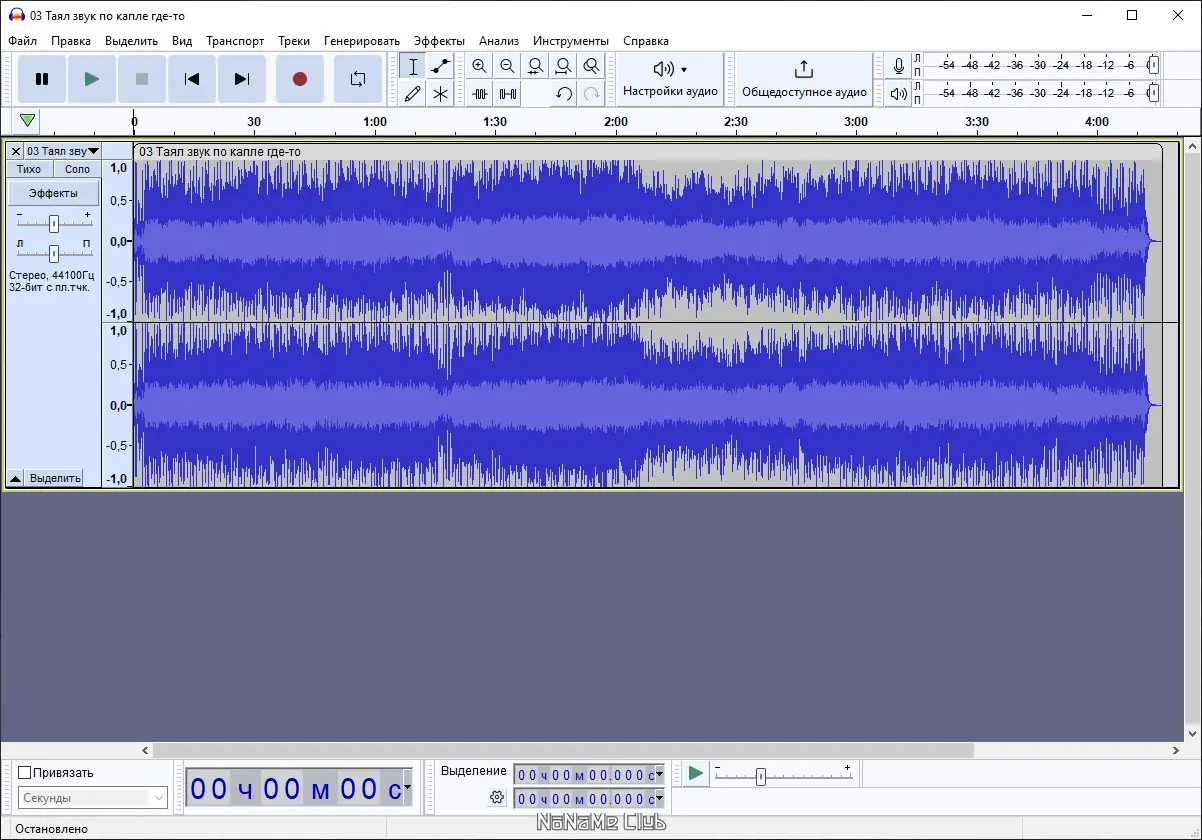
Task: Open the selection start format dropdown
Action: tap(660, 775)
